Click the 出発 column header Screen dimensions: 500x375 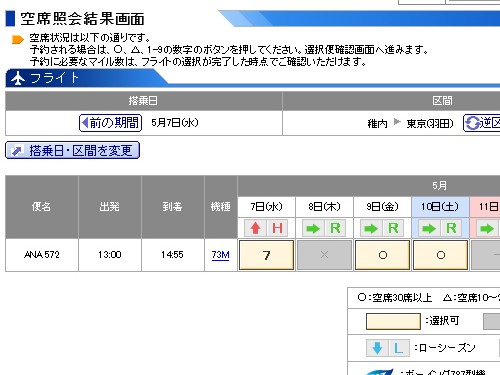point(110,207)
